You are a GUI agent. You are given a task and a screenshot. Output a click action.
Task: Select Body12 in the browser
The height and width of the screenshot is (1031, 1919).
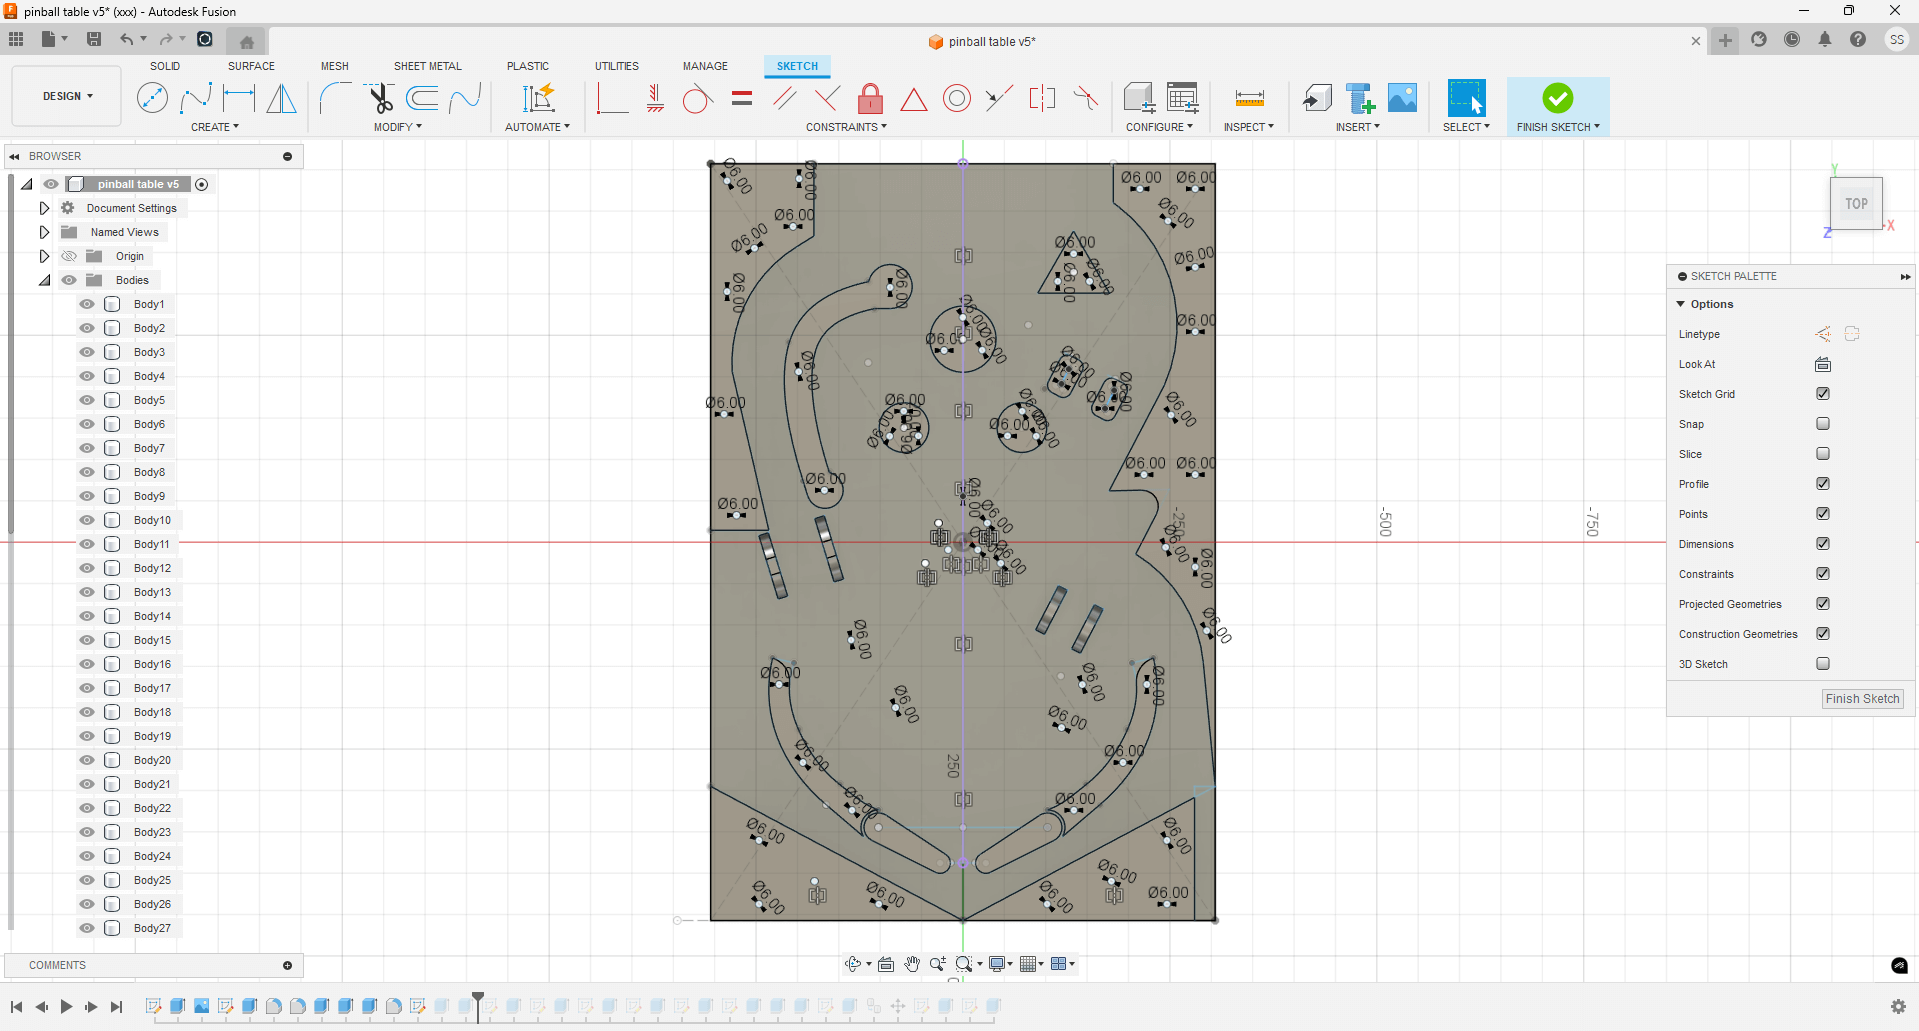[x=152, y=568]
